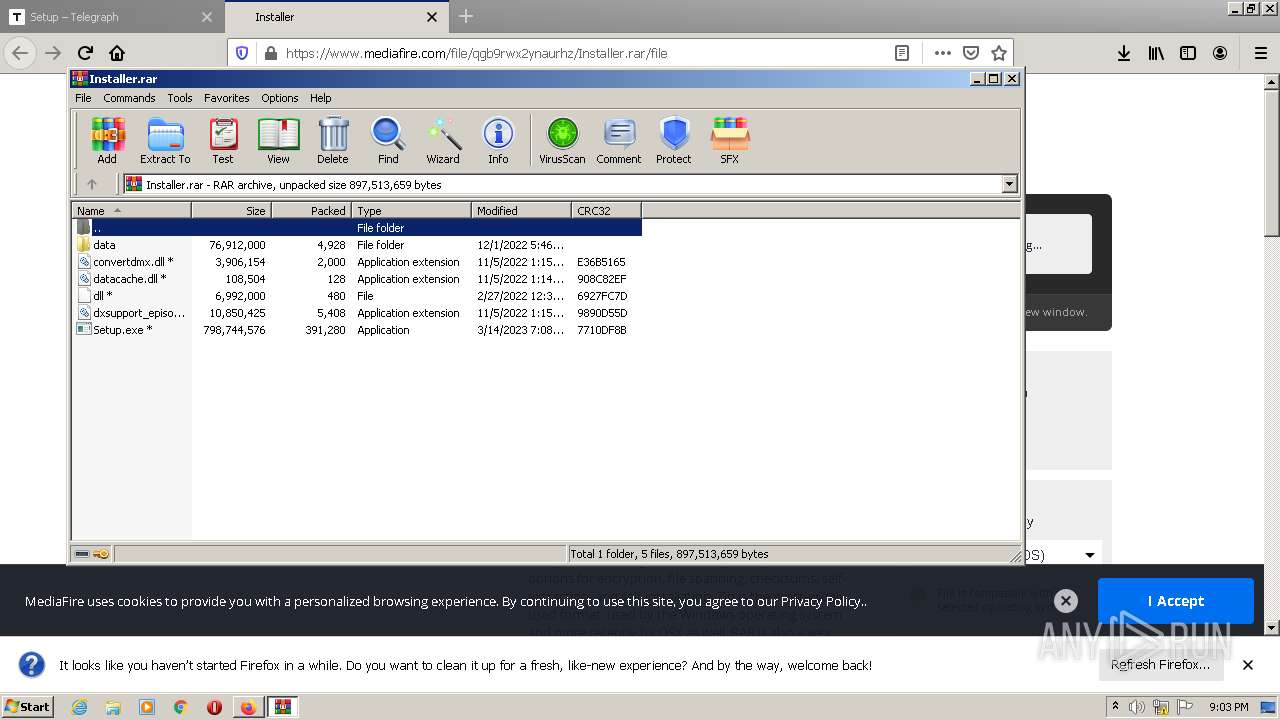Sort by the Packed column header
The width and height of the screenshot is (1280, 720).
point(311,210)
